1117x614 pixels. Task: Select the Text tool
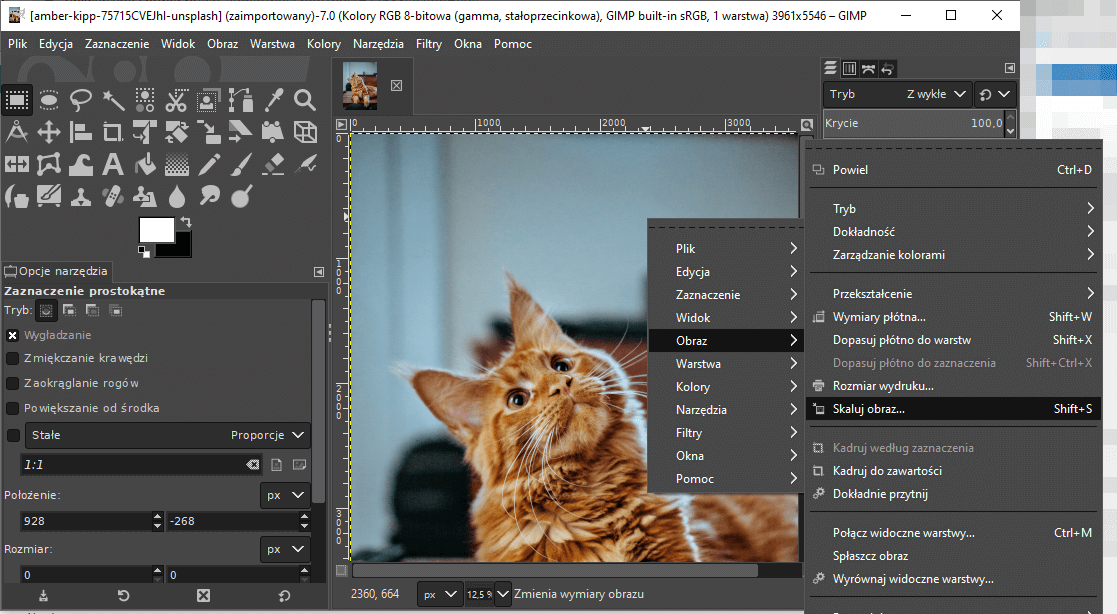112,163
